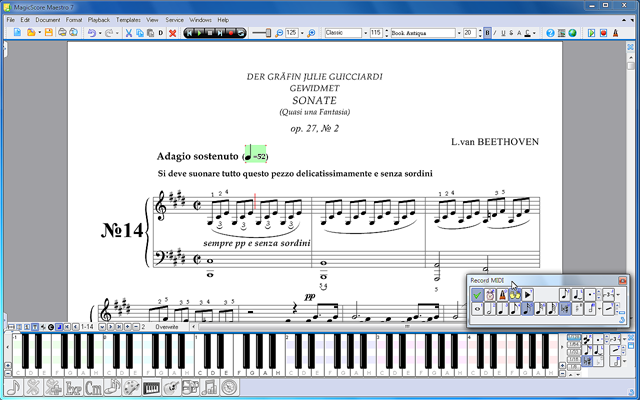Click the red record button in playback bar

click(x=231, y=33)
